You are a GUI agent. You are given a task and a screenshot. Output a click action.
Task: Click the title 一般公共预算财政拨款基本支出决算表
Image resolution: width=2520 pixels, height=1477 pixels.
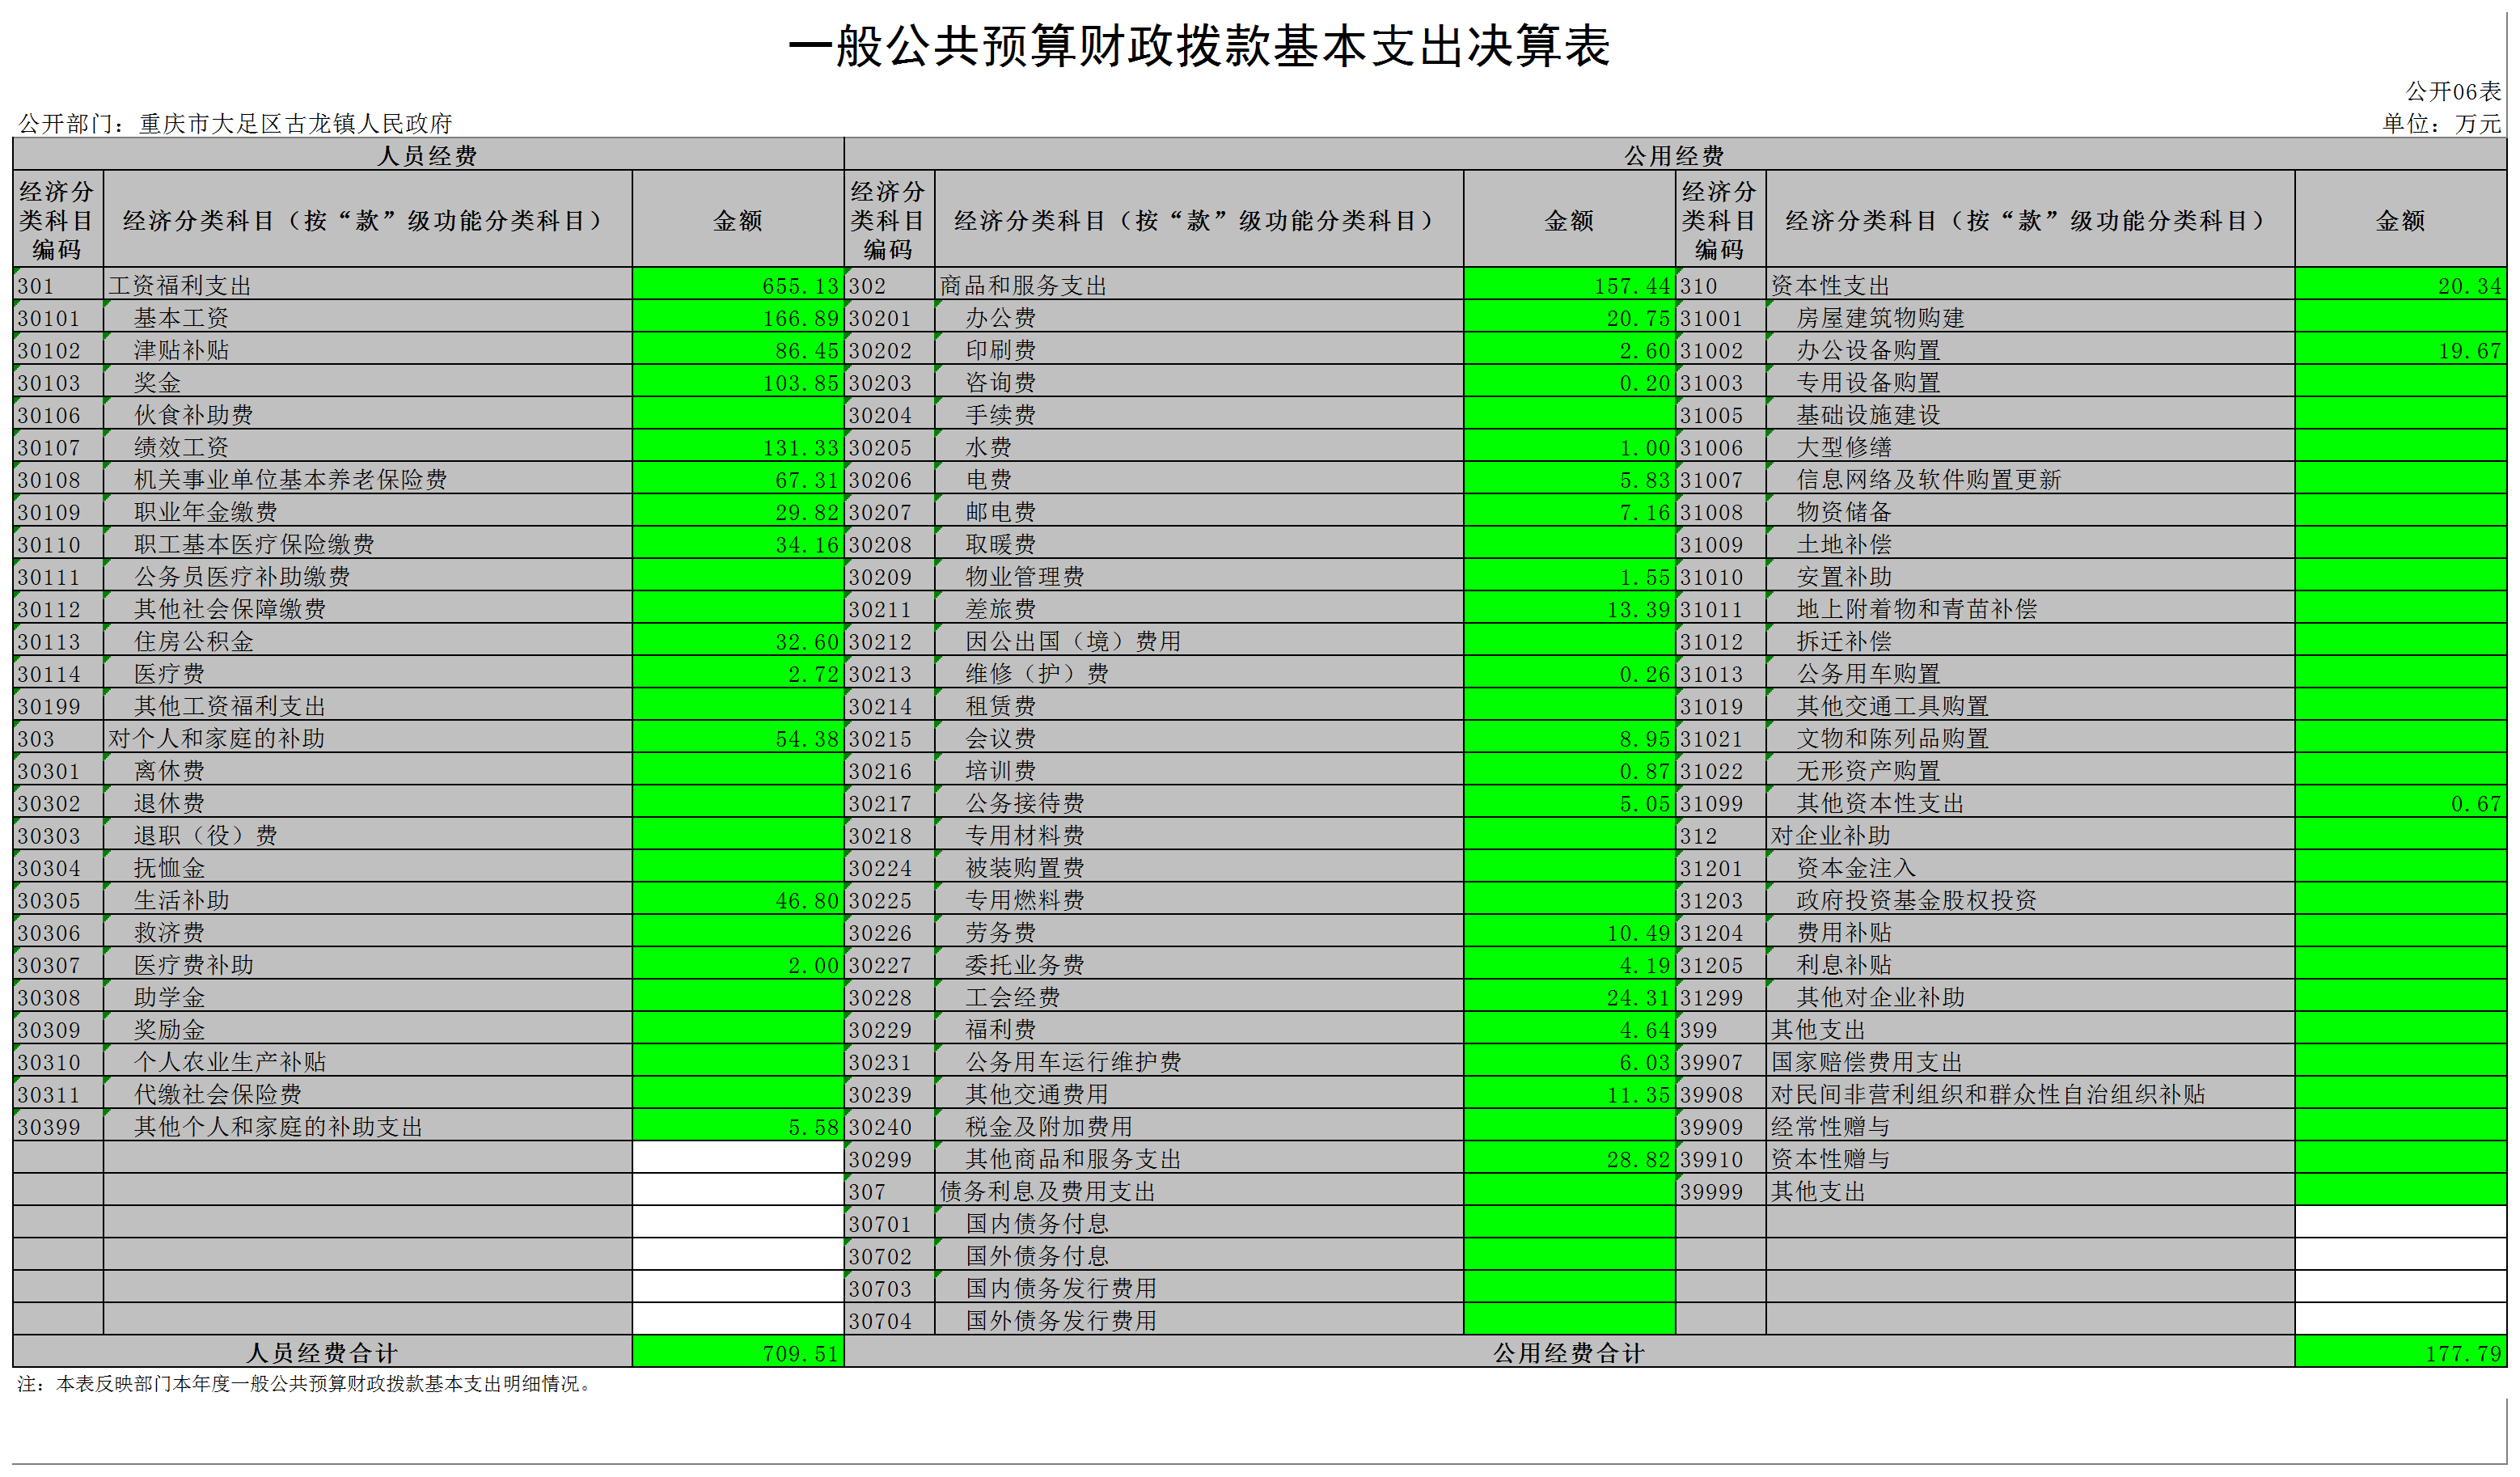(x=1199, y=47)
